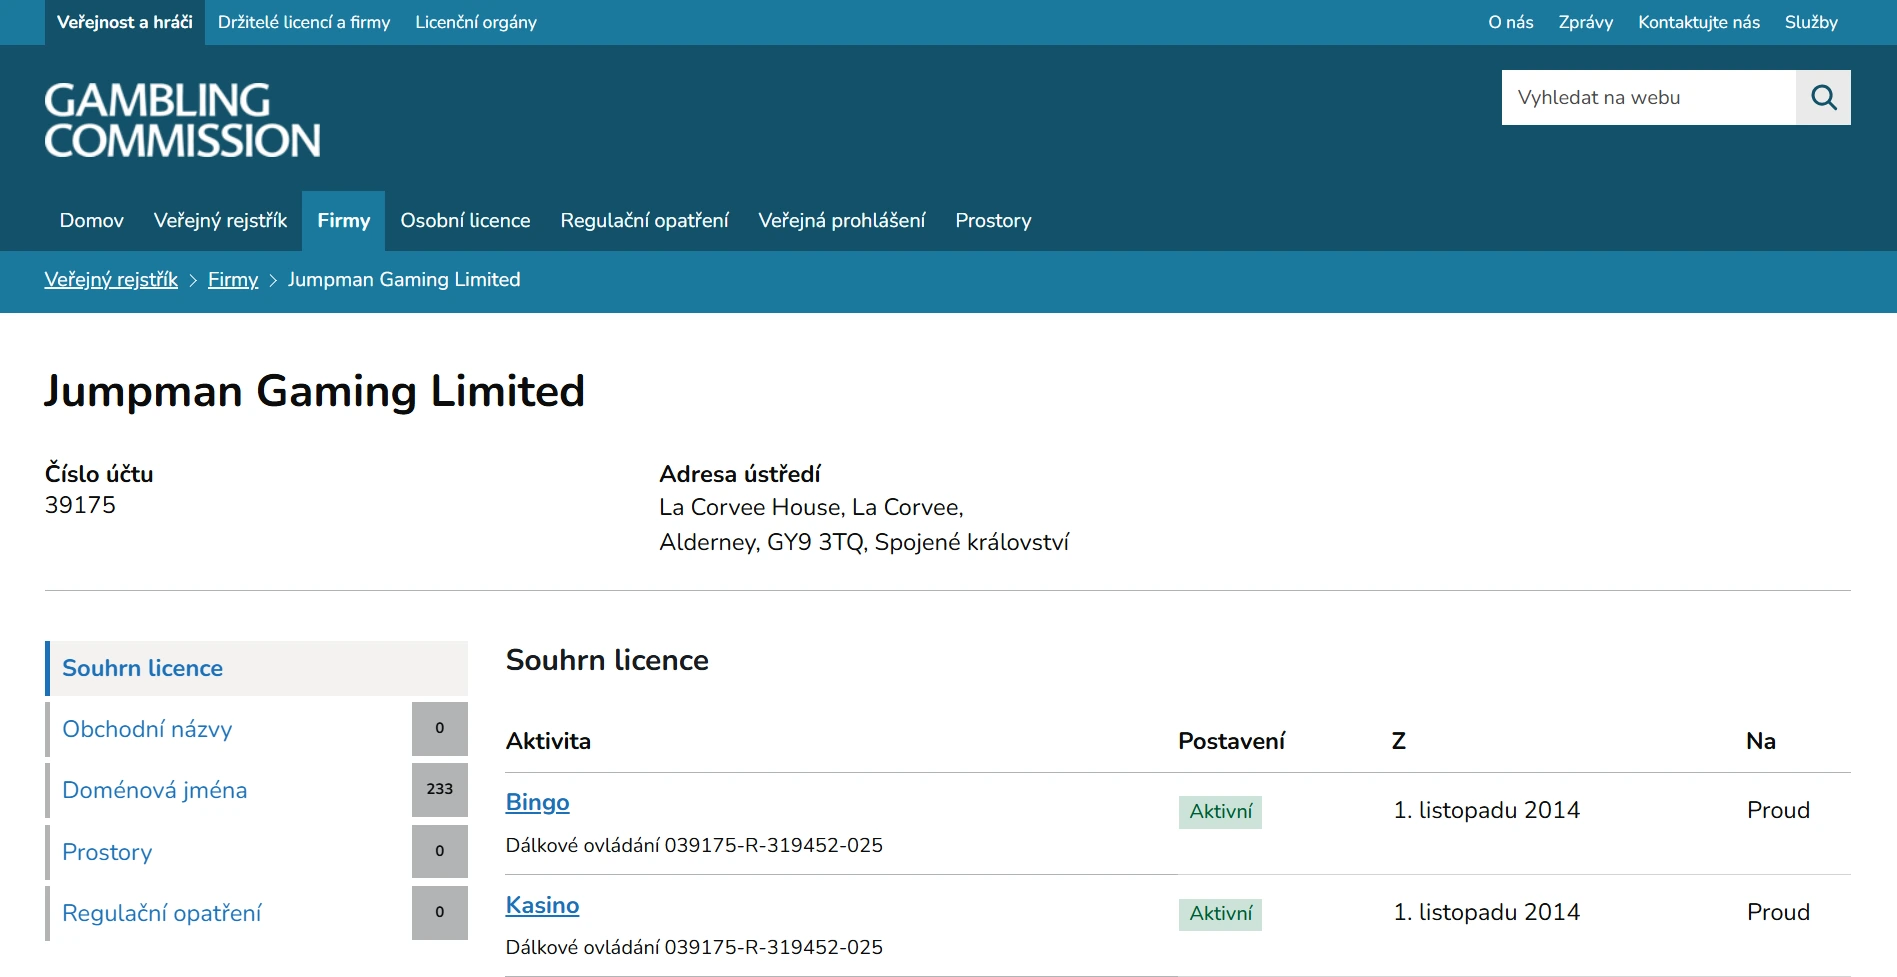Open Kontaktujte nás page
Screen dimensions: 1897x977
pos(1698,22)
